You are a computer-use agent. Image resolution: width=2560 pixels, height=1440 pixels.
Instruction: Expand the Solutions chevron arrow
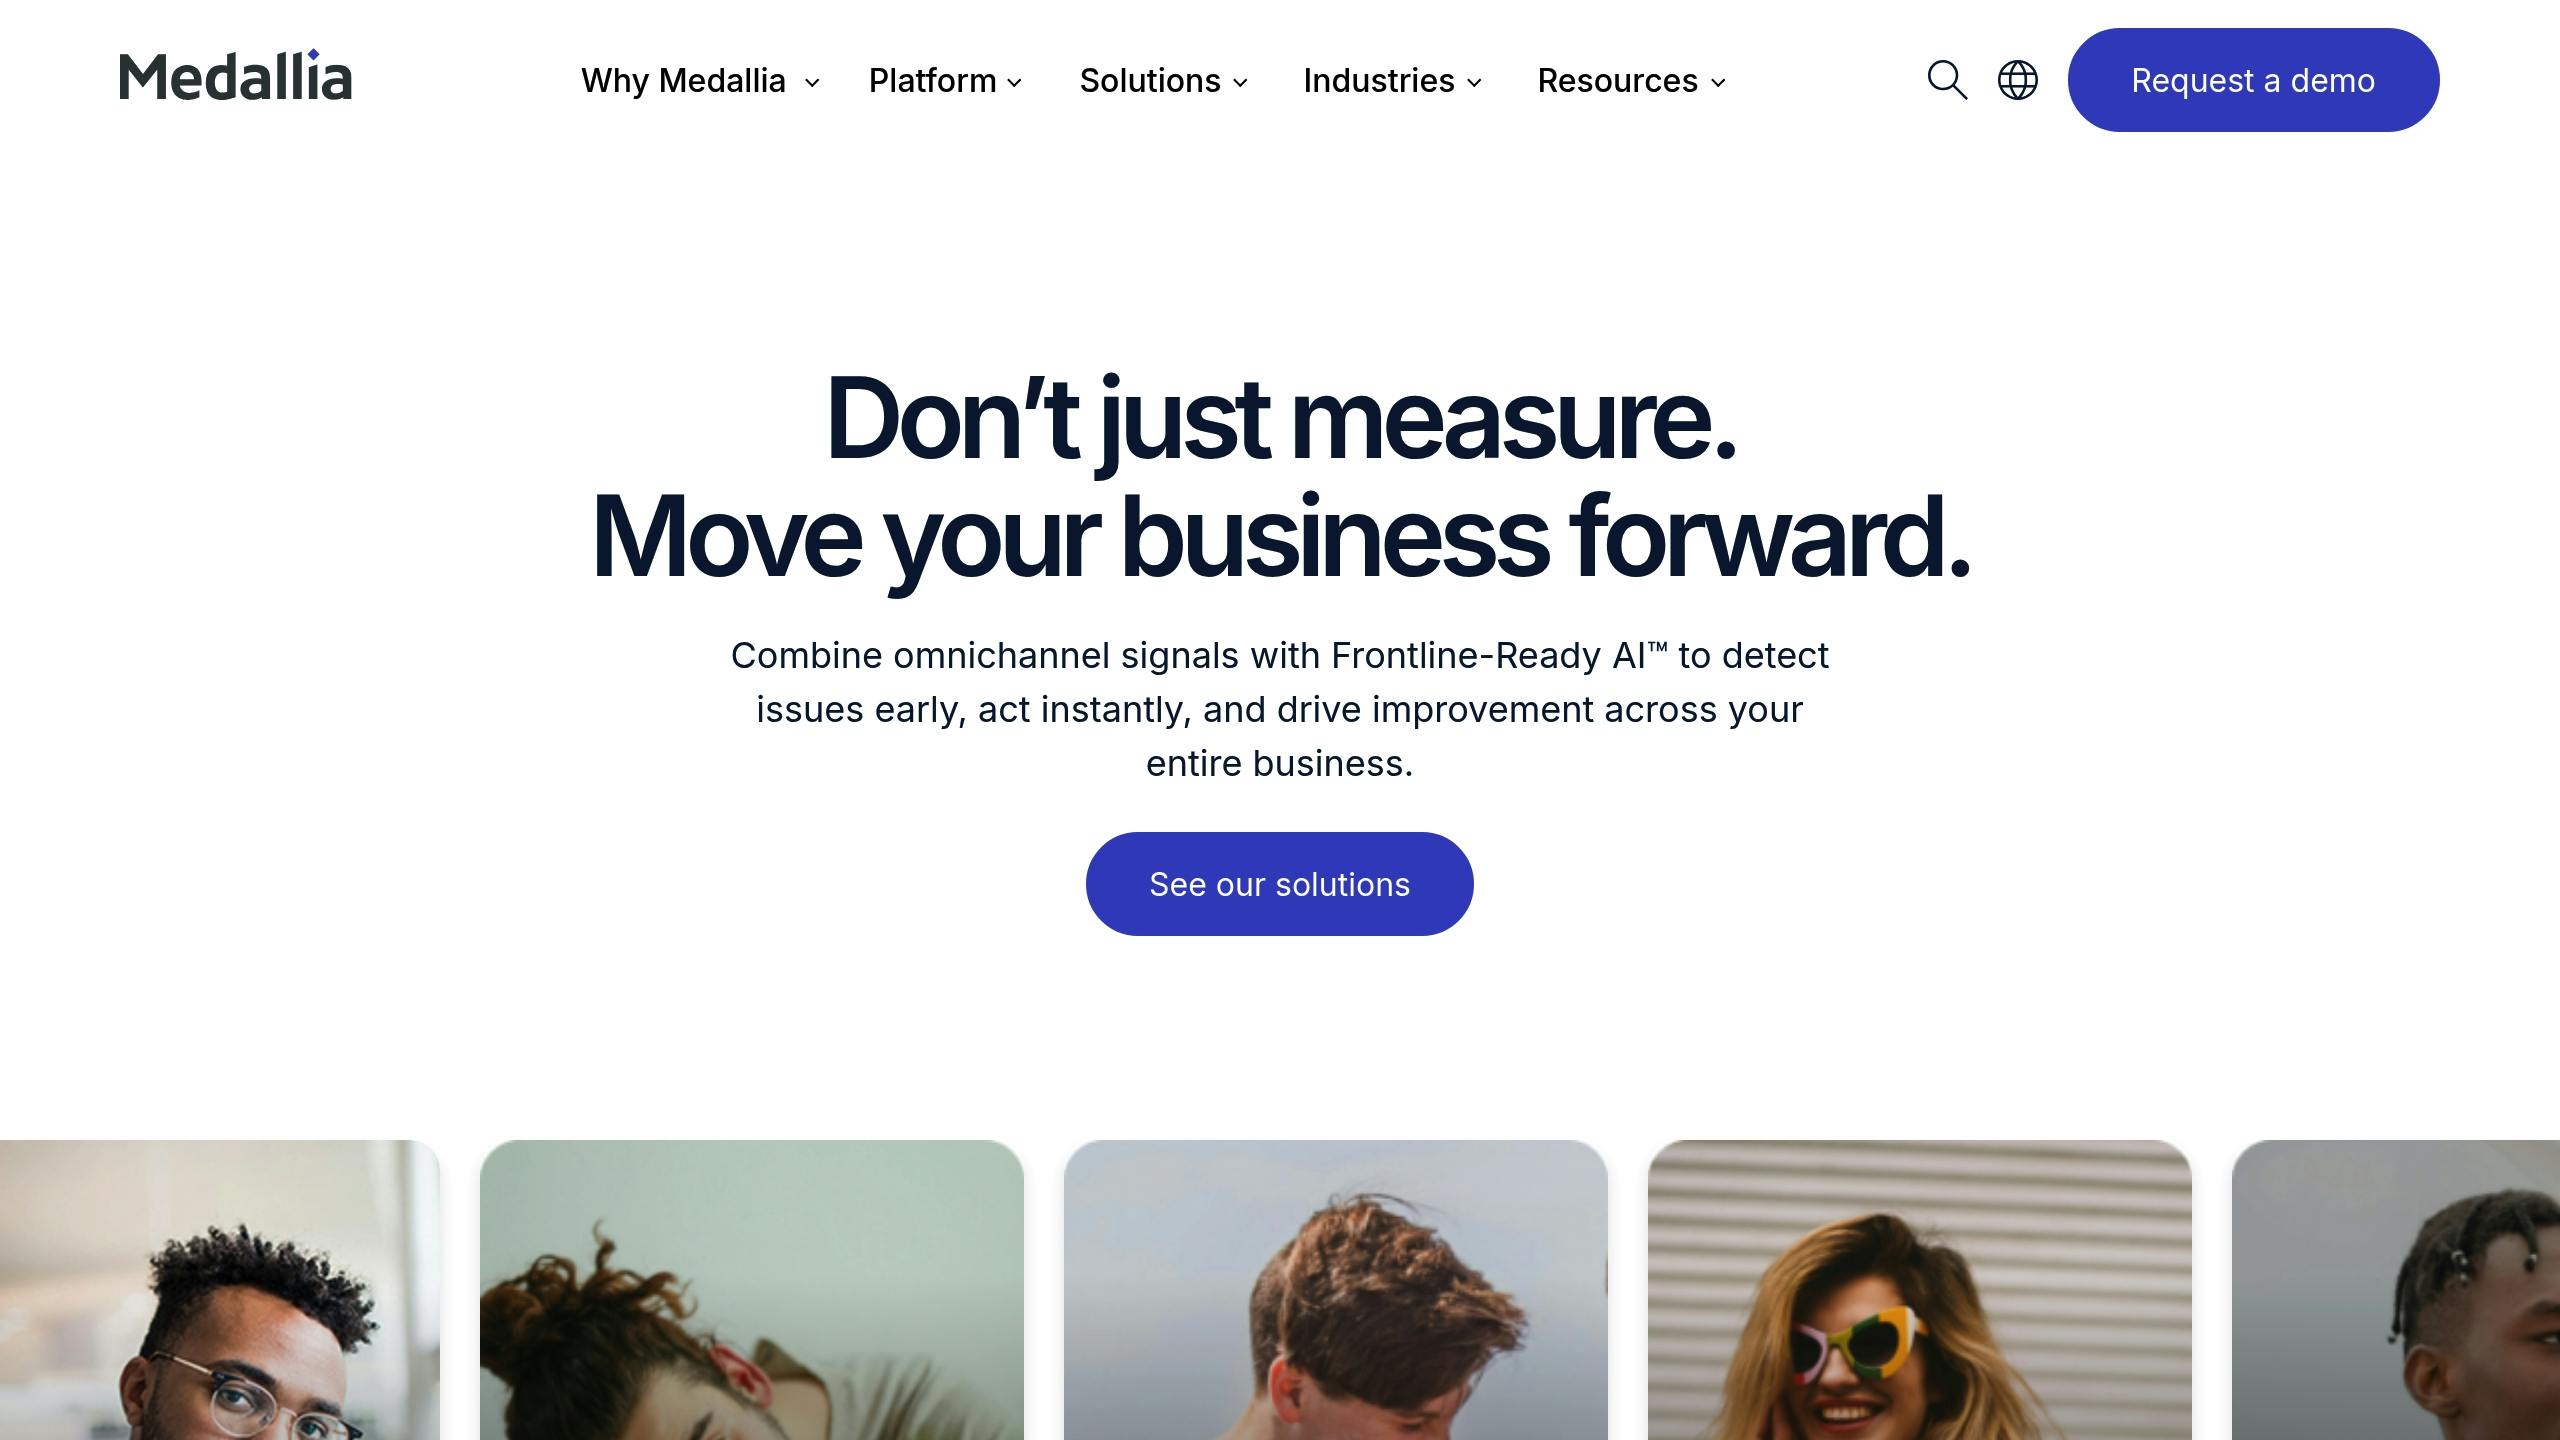[x=1240, y=82]
